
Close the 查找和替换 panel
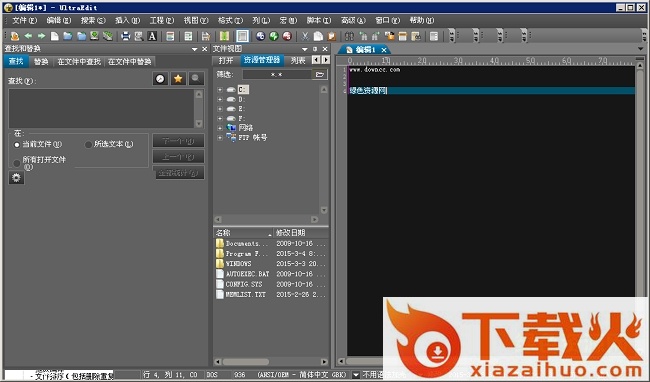204,49
